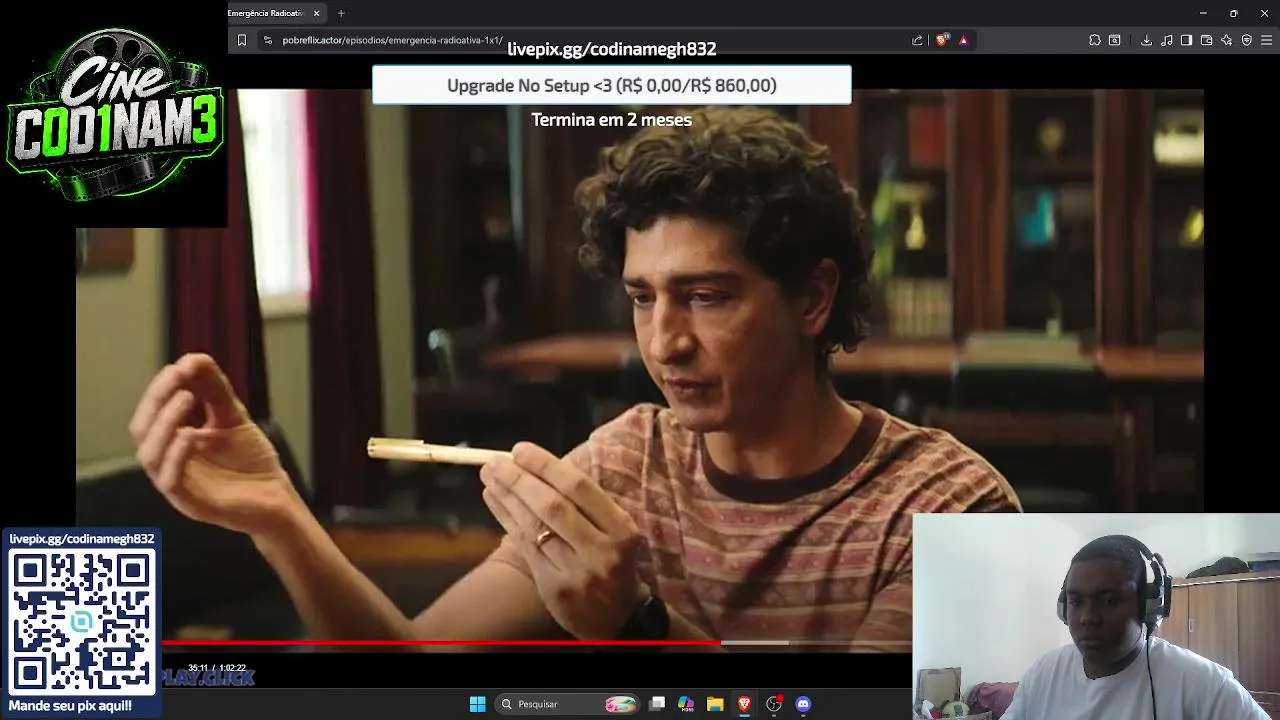Open the Windows Start button

(x=477, y=704)
